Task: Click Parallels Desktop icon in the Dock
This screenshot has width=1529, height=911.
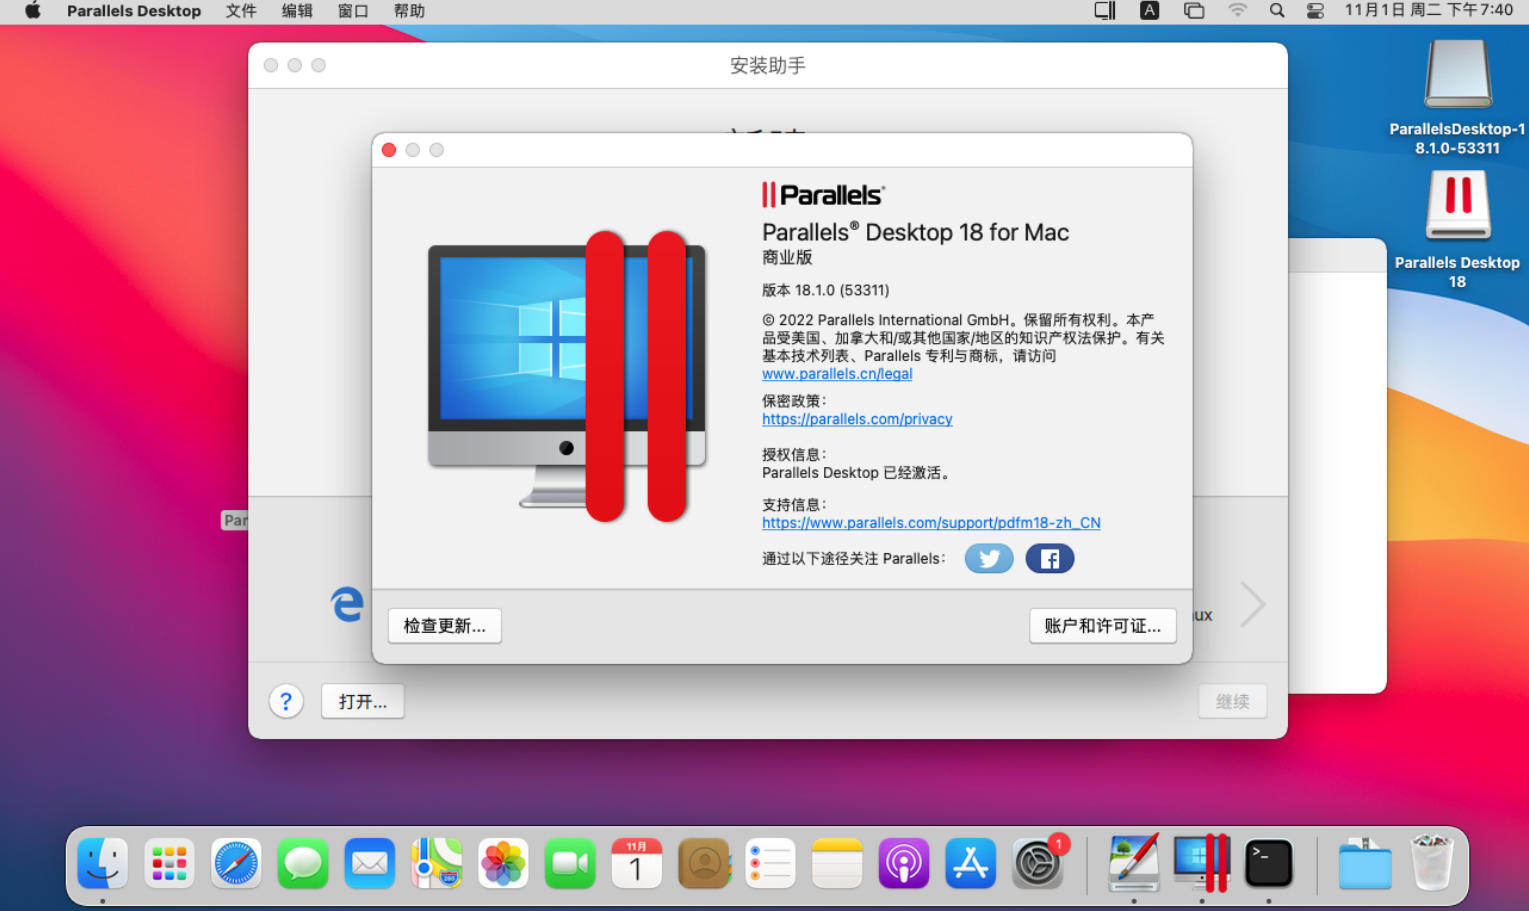Action: coord(1201,862)
